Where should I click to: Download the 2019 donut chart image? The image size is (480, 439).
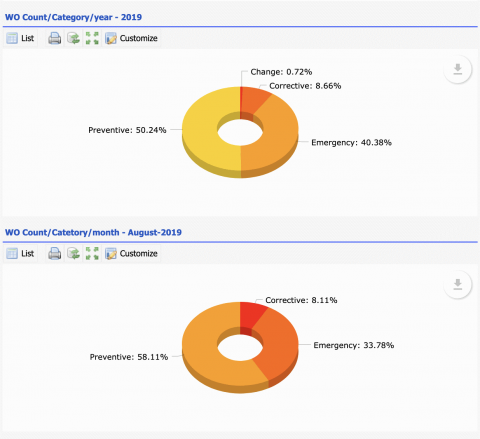[458, 69]
